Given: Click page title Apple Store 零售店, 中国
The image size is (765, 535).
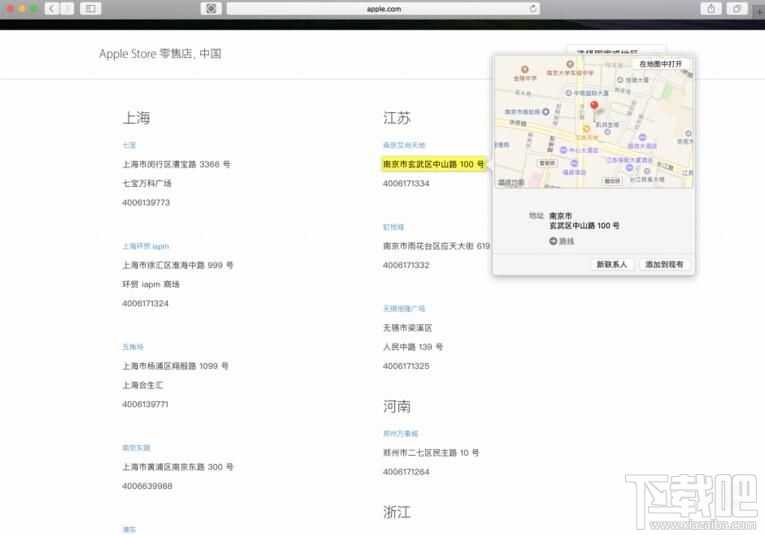Looking at the screenshot, I should [x=160, y=54].
